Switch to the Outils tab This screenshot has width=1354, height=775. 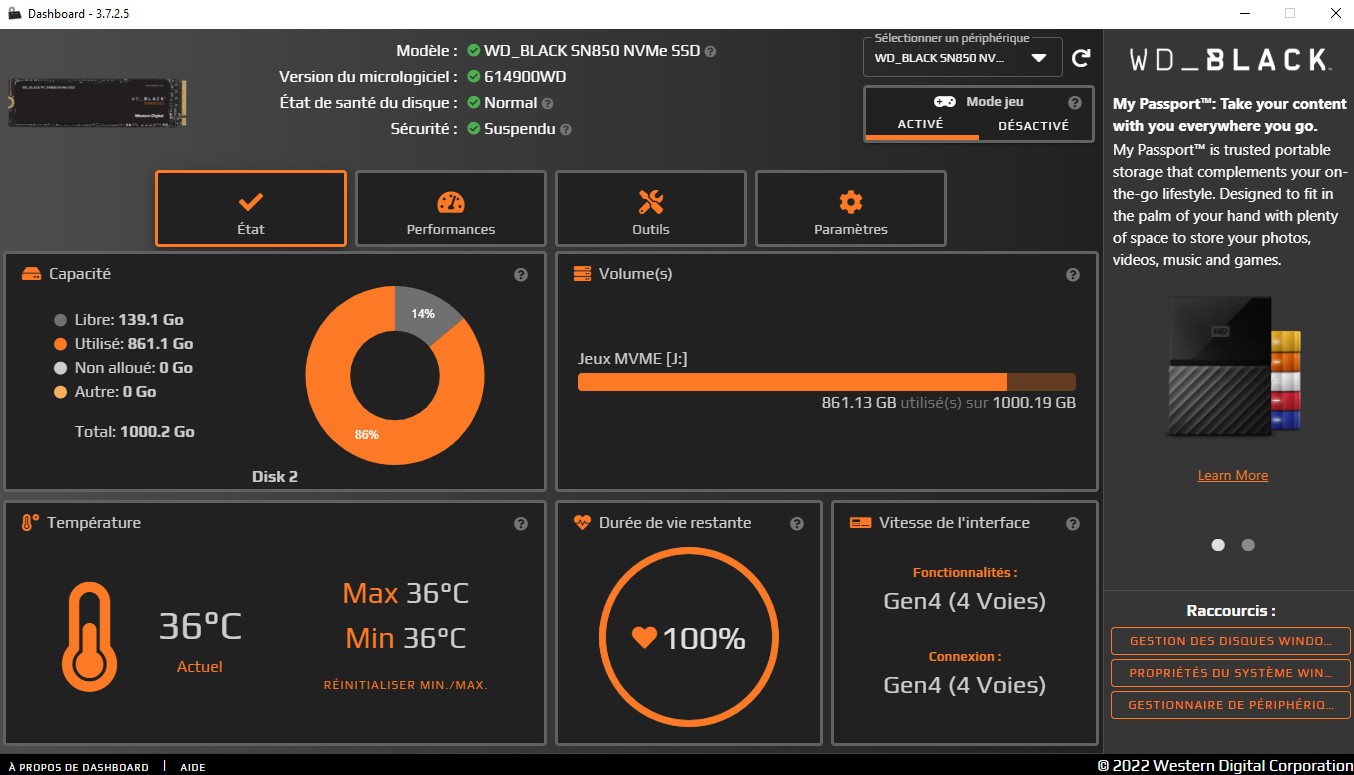651,209
